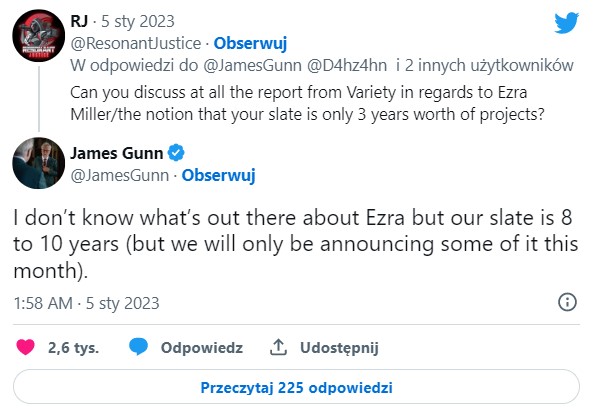The image size is (593, 417).
Task: Open the @ResonantJustice handle
Action: click(x=136, y=43)
